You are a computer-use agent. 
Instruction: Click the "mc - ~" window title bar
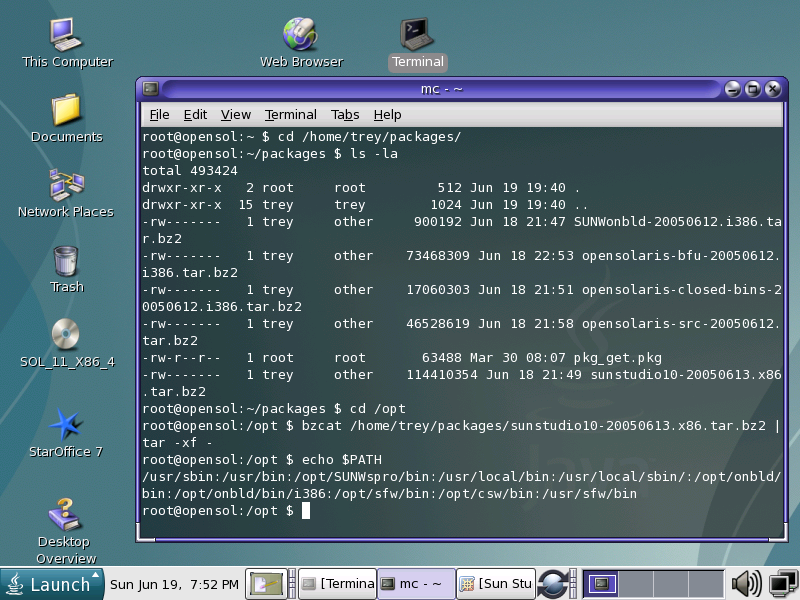pyautogui.click(x=441, y=89)
